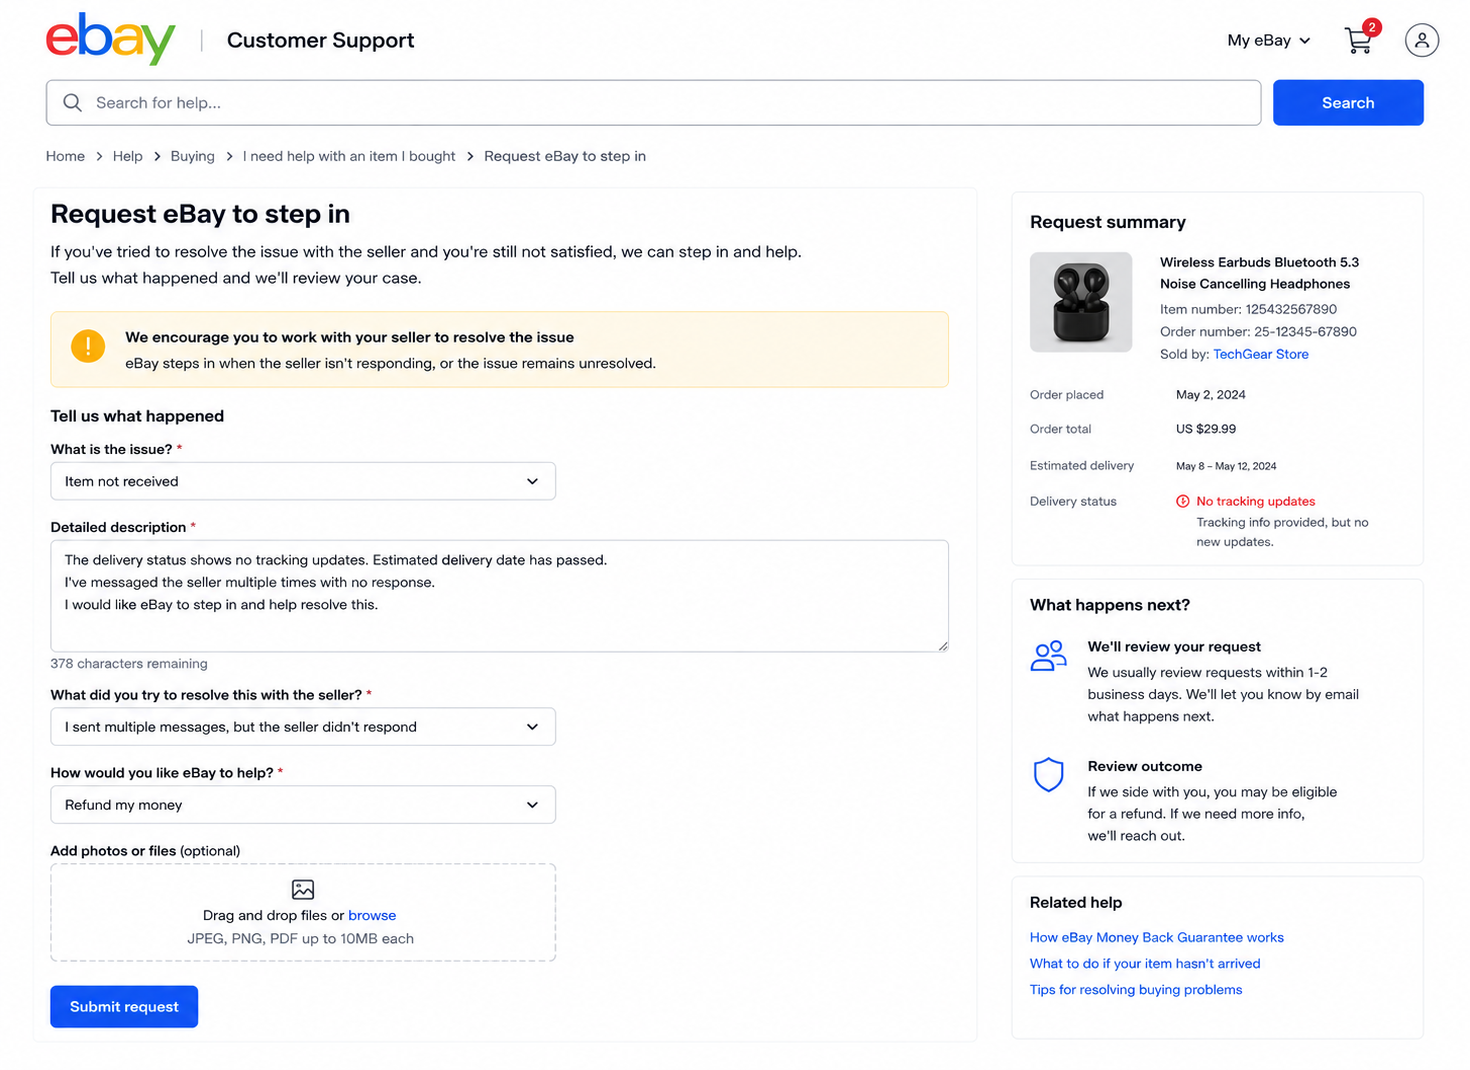The width and height of the screenshot is (1470, 1070).
Task: Click the red no-tracking alert icon
Action: [1182, 501]
